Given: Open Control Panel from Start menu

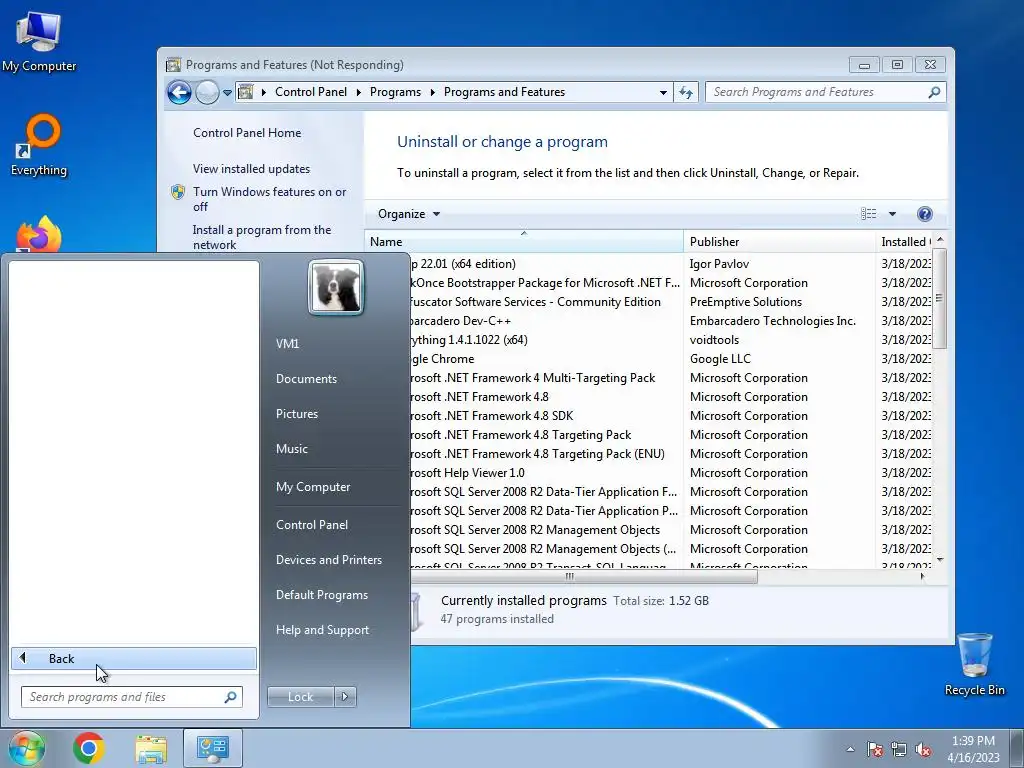Looking at the screenshot, I should [x=312, y=525].
